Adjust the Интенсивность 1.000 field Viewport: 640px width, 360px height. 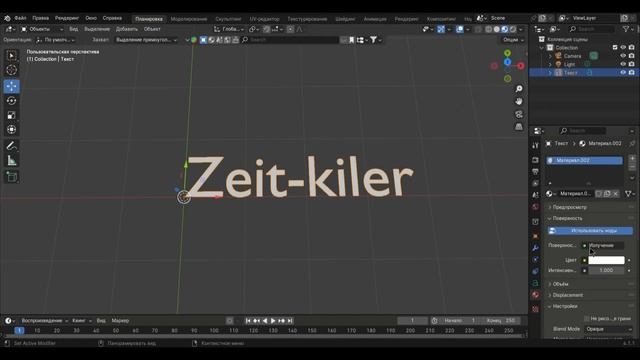(x=607, y=270)
